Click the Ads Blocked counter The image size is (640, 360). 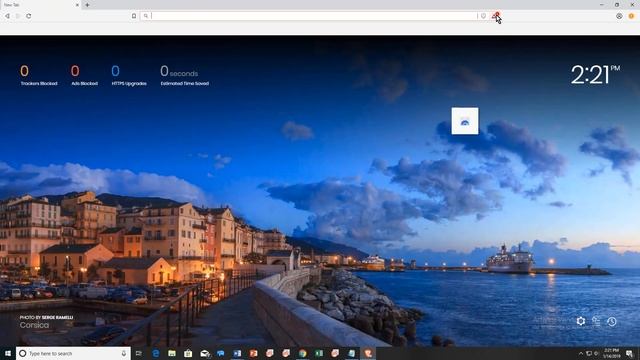point(84,76)
